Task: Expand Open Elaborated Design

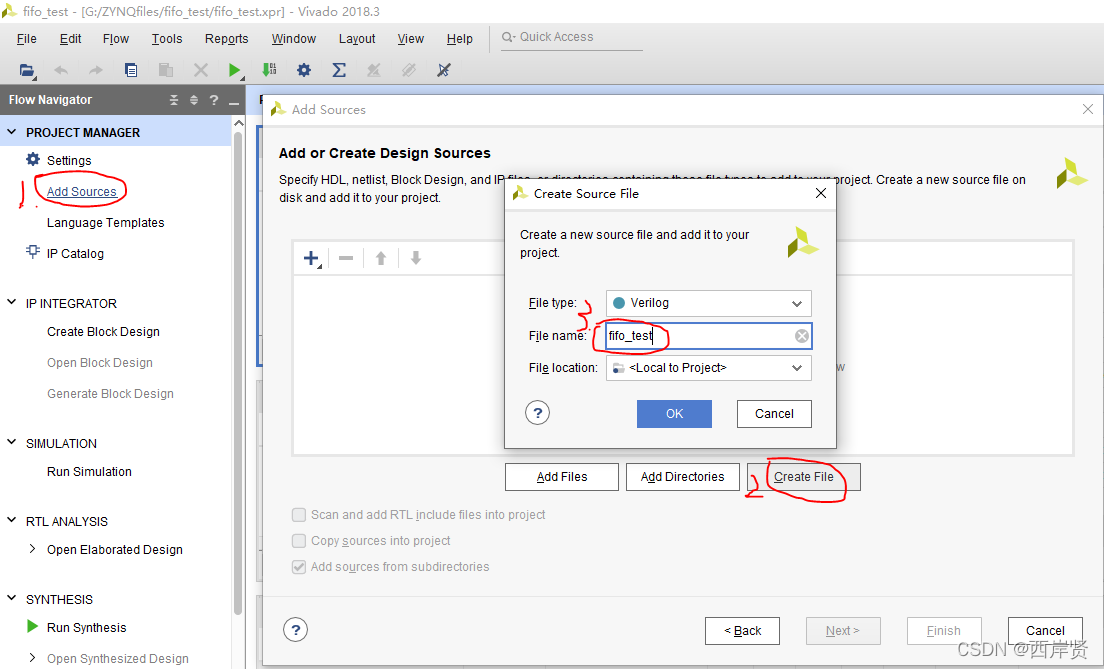Action: pos(32,549)
